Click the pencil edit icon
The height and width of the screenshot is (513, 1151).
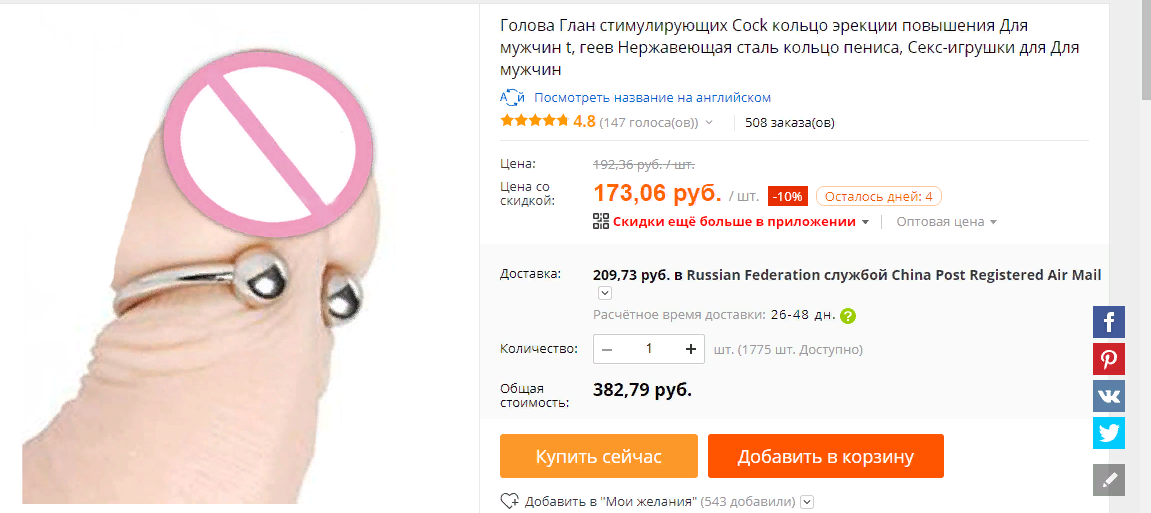[1108, 480]
